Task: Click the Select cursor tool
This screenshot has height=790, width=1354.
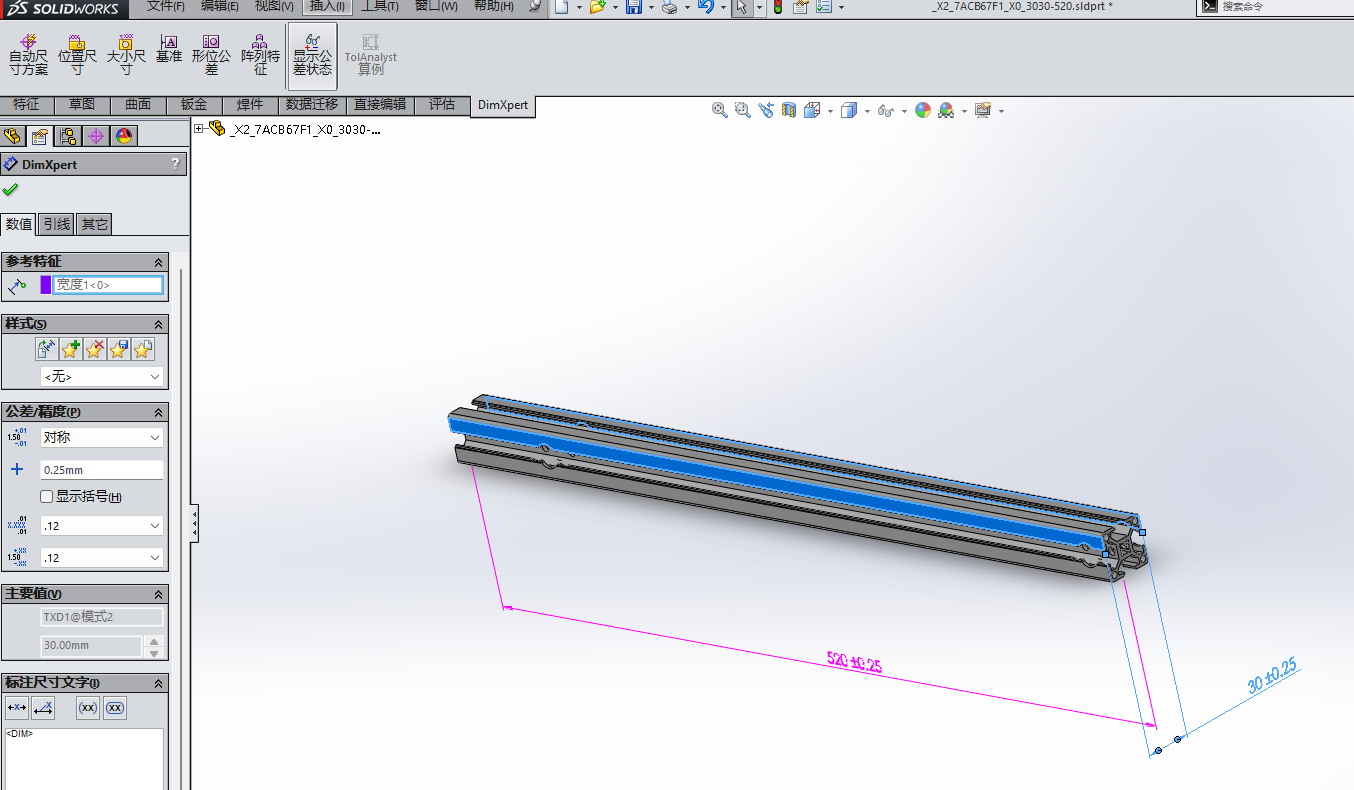Action: point(740,7)
